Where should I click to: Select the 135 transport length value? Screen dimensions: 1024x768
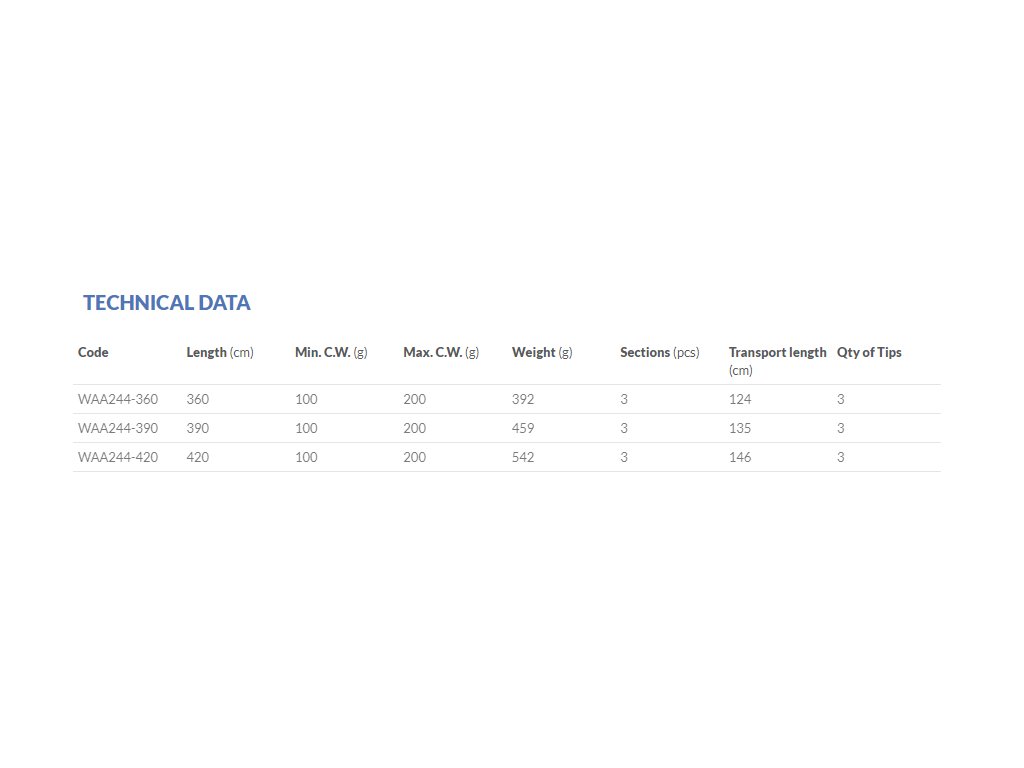tap(740, 428)
